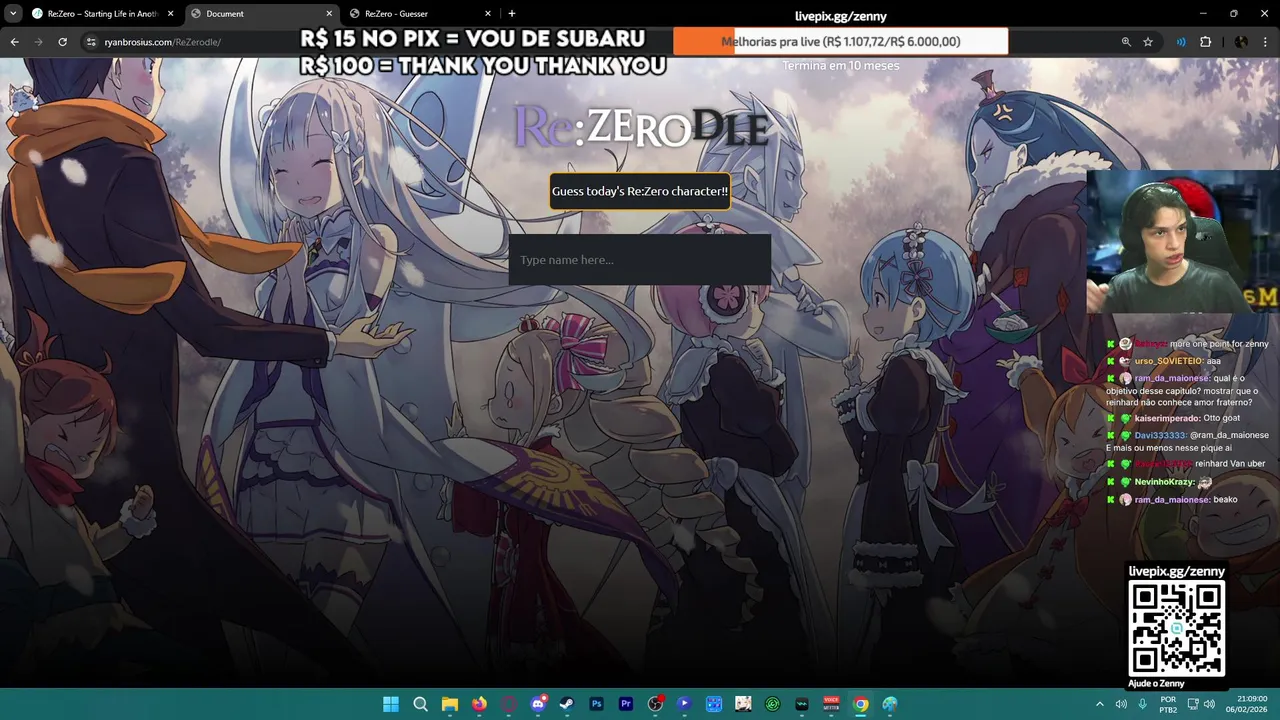The width and height of the screenshot is (1280, 720).
Task: Click the first tray speaker icon
Action: pos(1121,704)
